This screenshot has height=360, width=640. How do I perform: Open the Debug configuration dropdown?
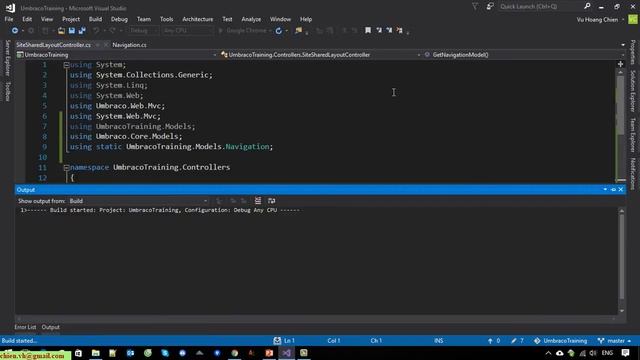click(x=143, y=31)
